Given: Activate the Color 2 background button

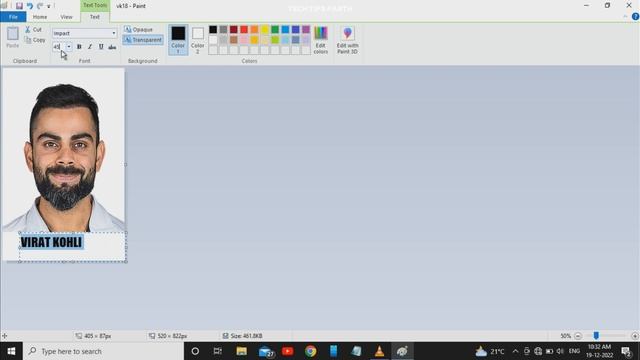Looking at the screenshot, I should point(198,40).
